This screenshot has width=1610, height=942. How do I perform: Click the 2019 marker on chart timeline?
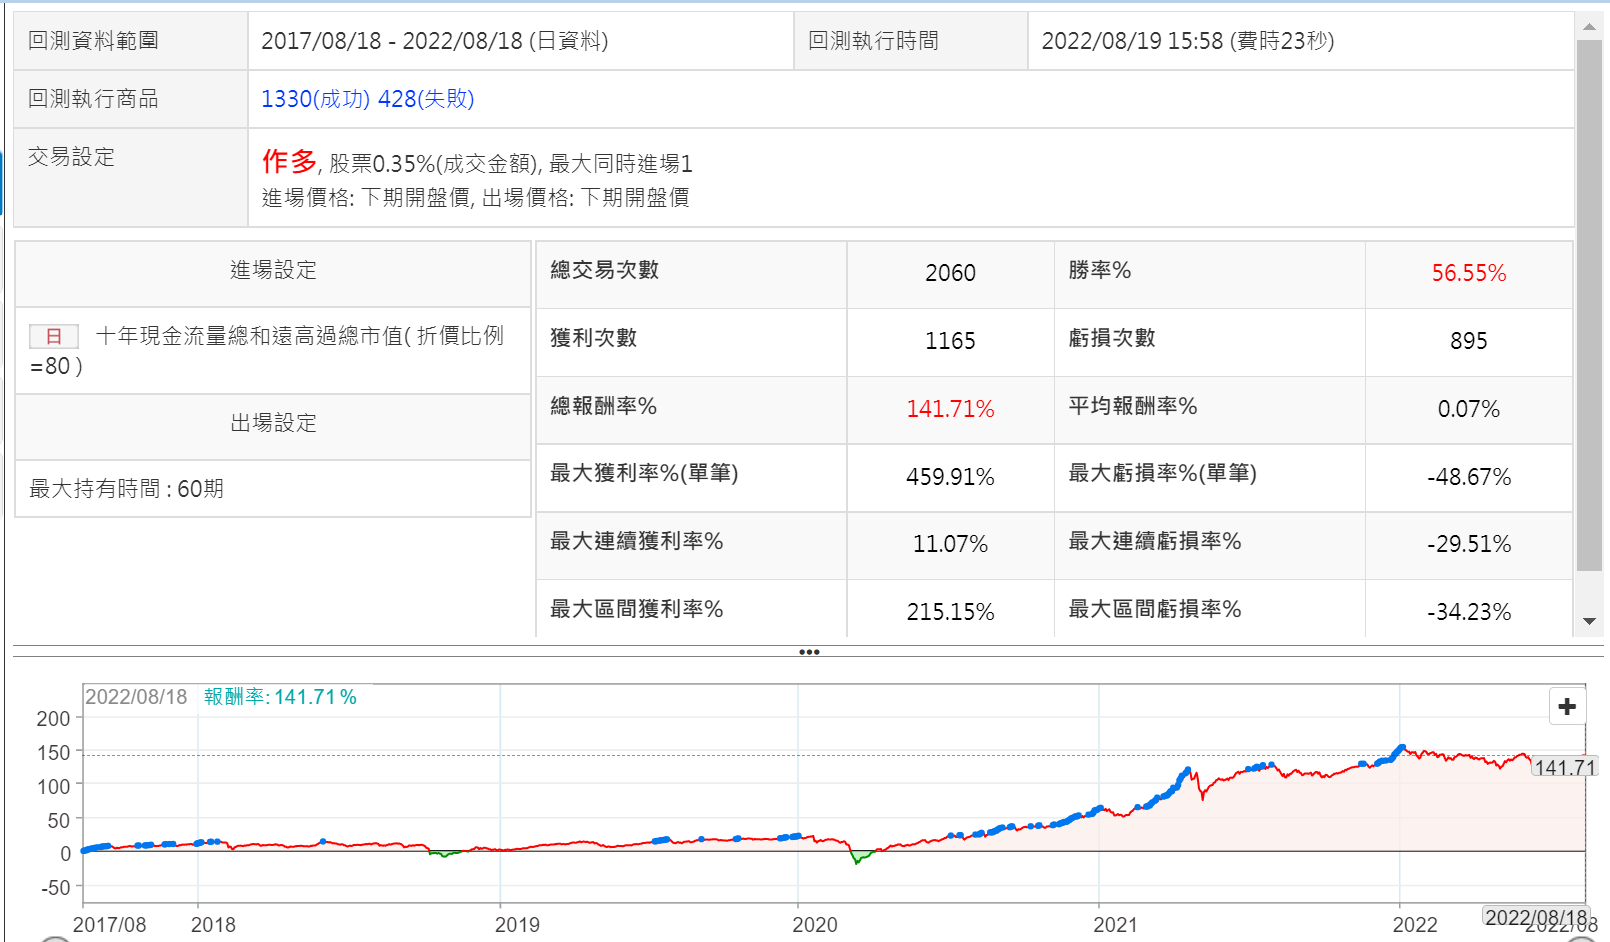pyautogui.click(x=517, y=924)
